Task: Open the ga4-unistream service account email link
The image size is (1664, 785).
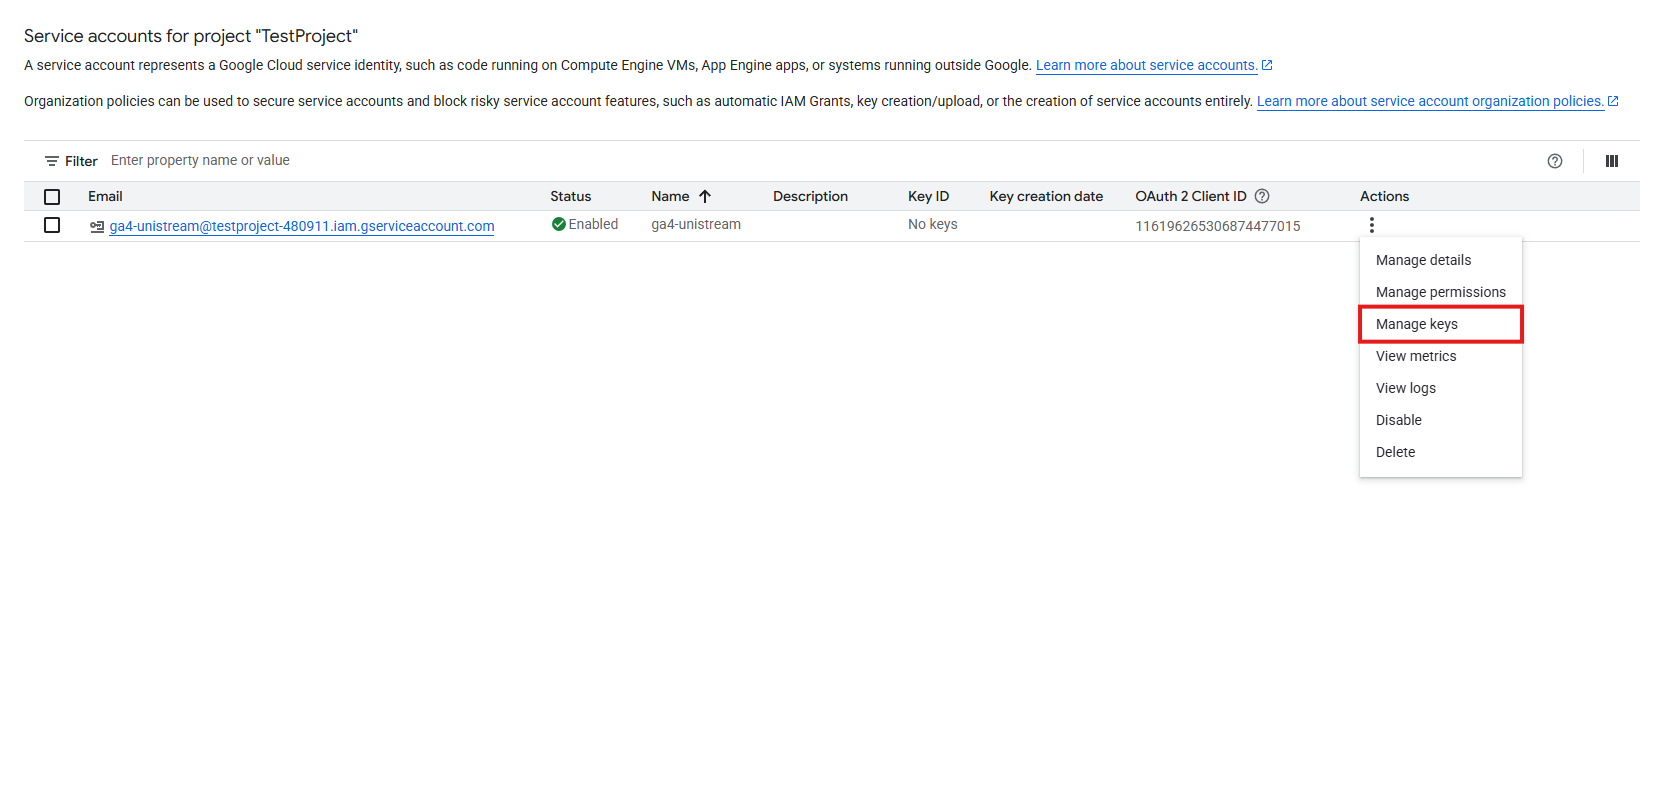Action: pos(301,226)
